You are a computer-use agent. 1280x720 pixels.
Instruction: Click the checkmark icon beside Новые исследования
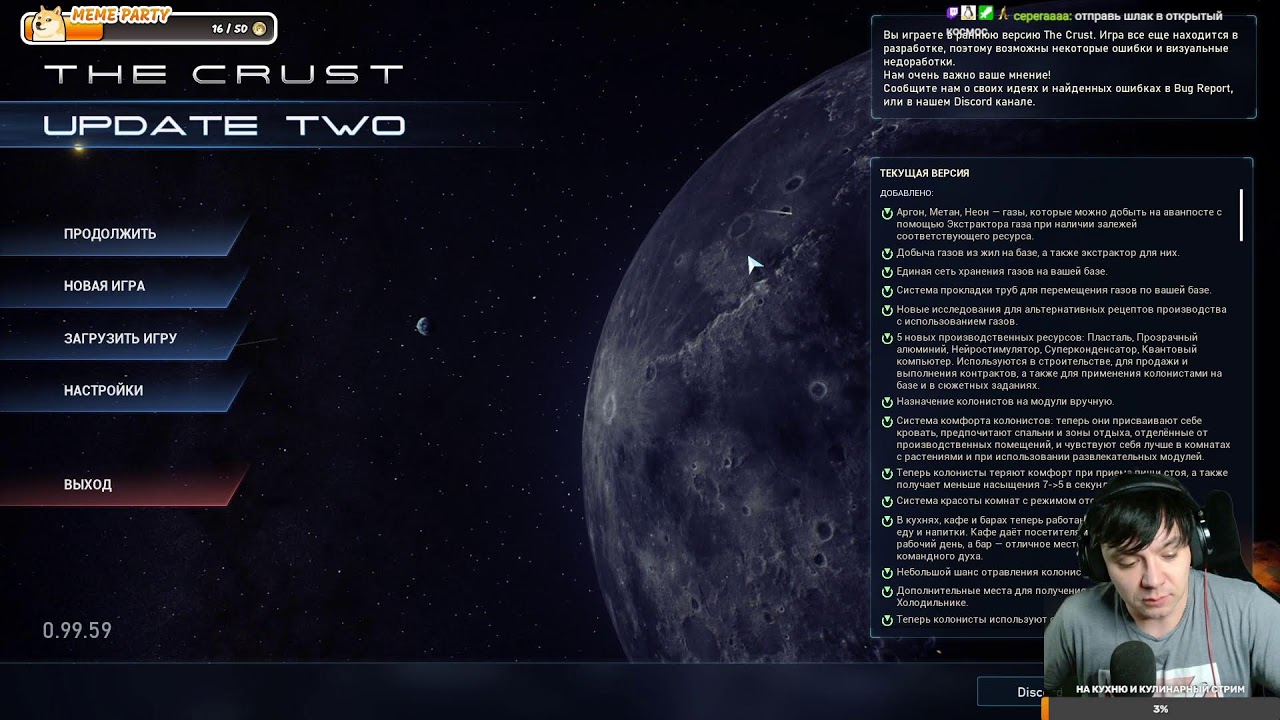[x=887, y=311]
